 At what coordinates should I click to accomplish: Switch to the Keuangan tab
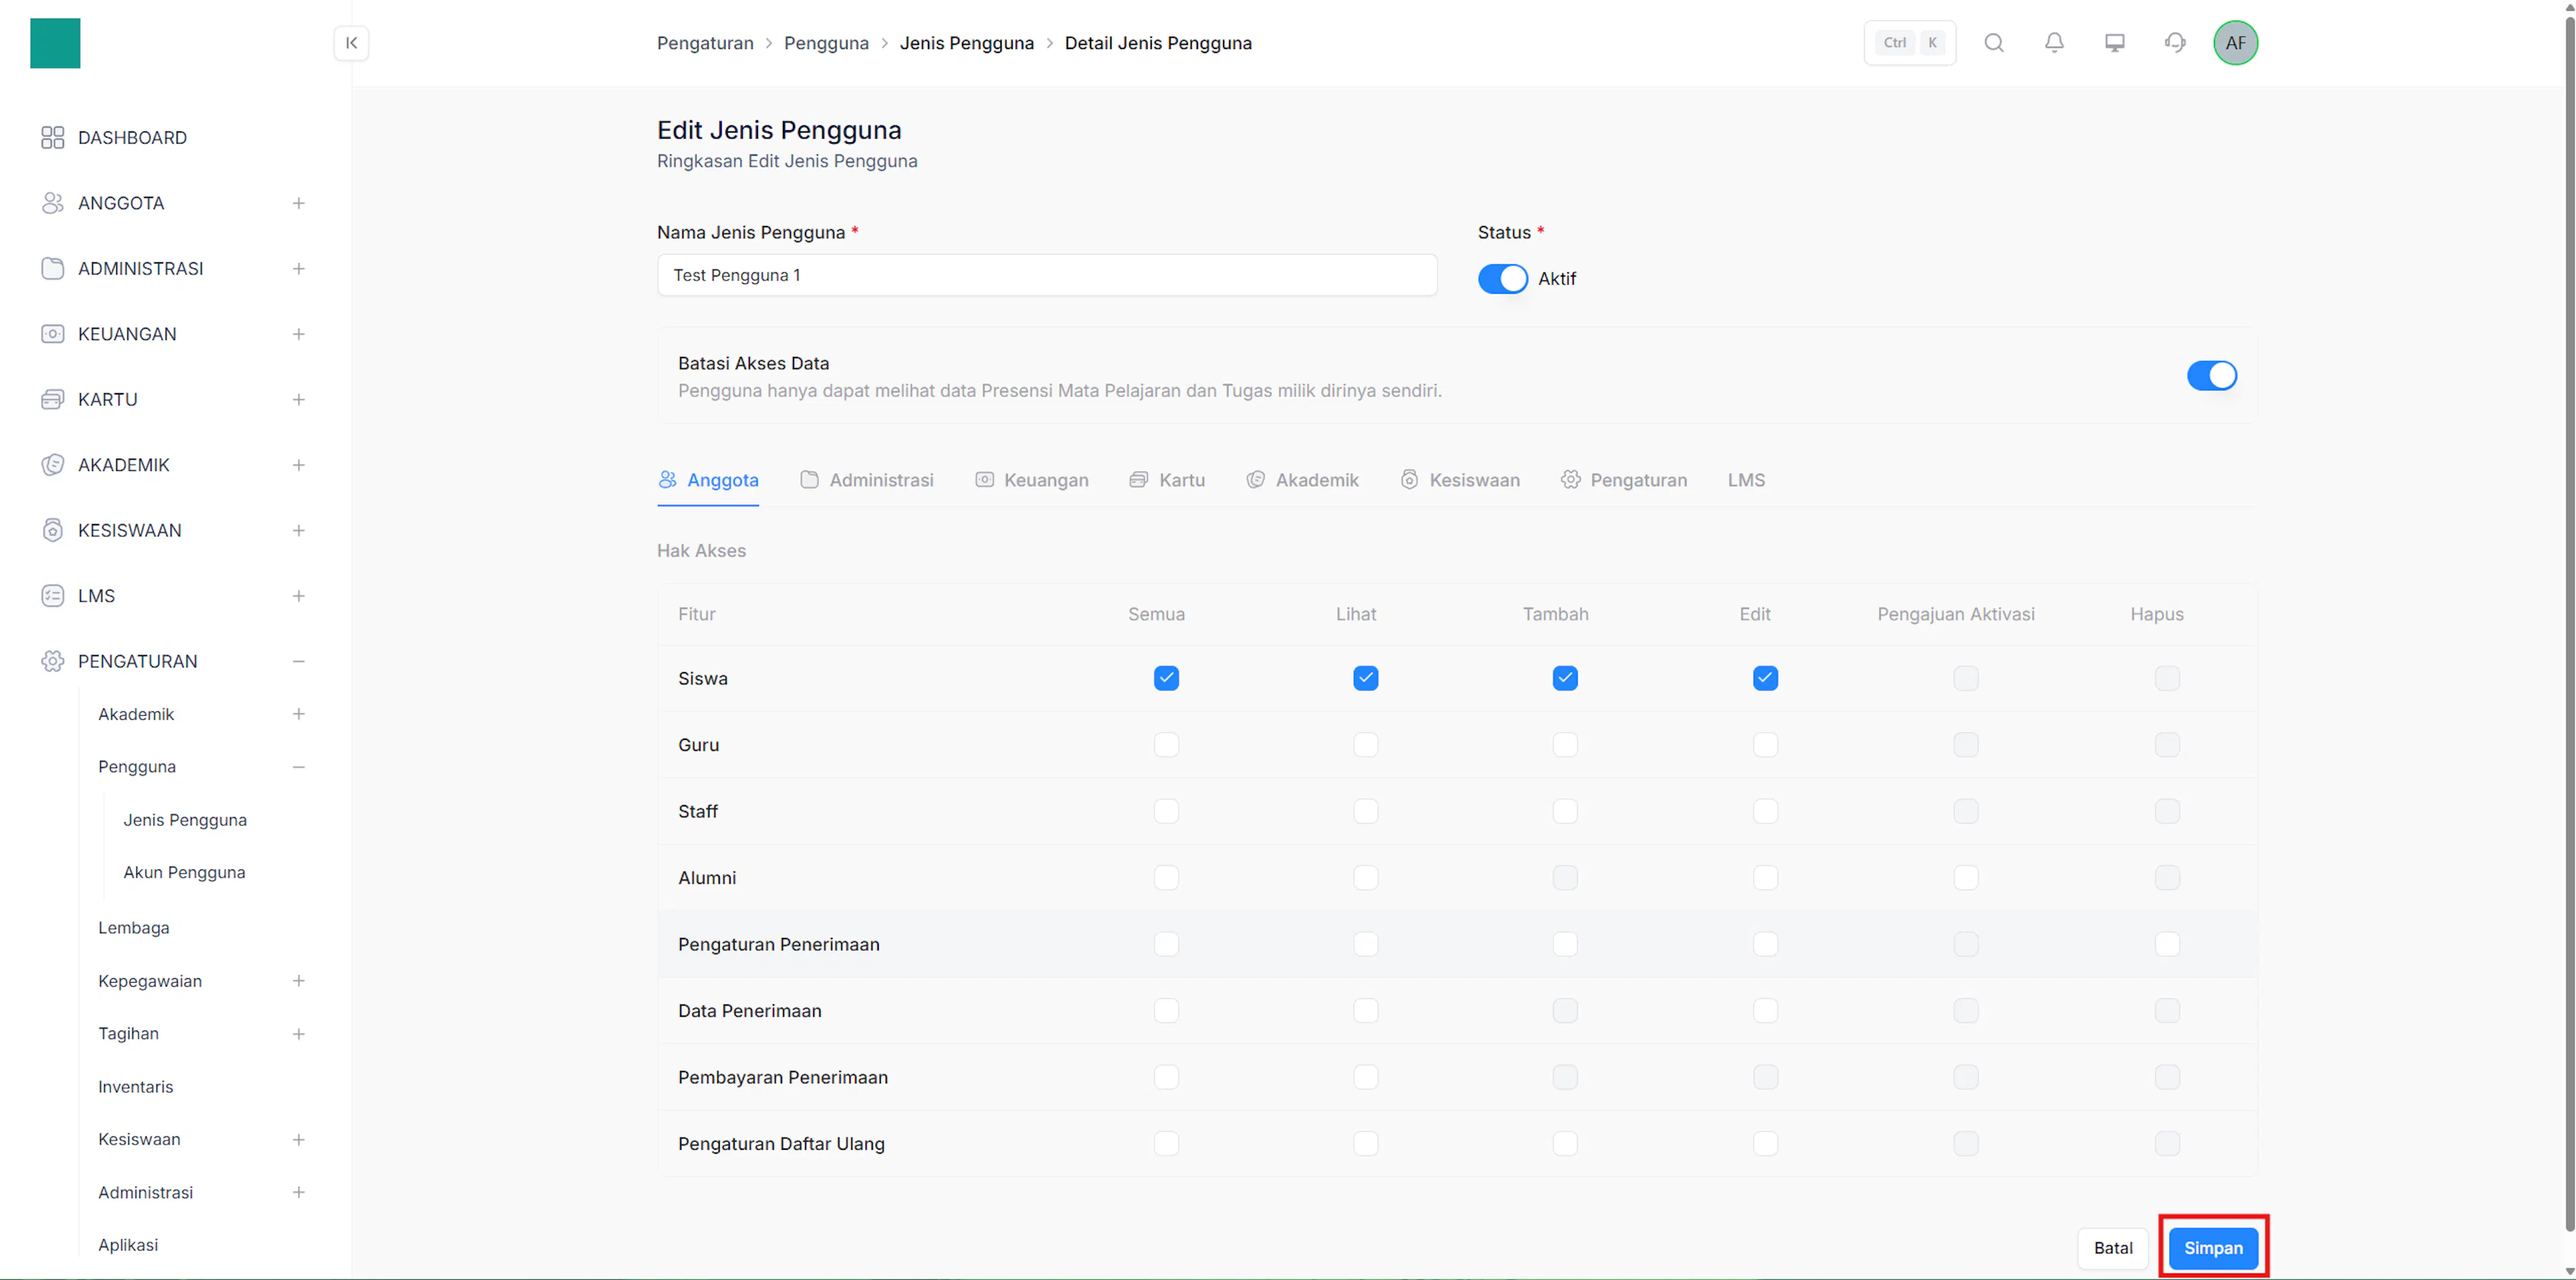(x=1031, y=480)
